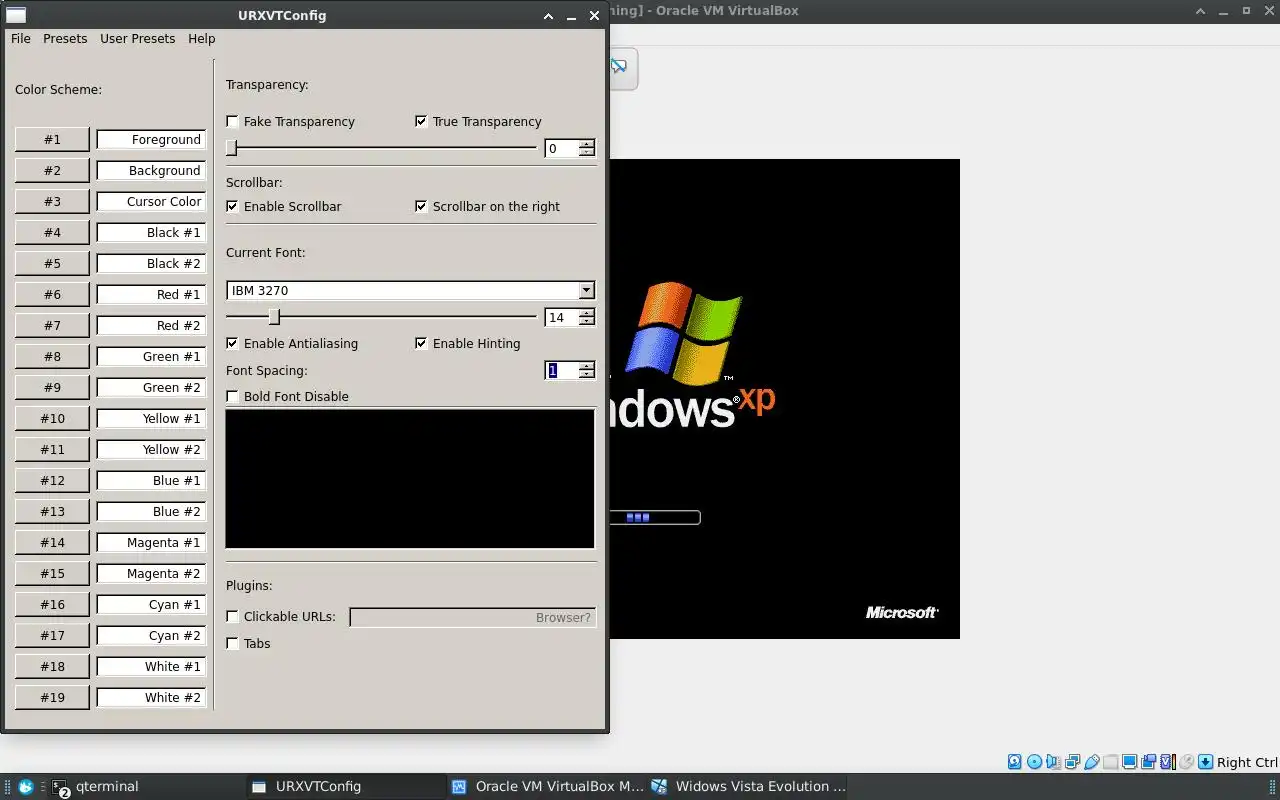Click VirtualBox network adapters status icon
The width and height of the screenshot is (1280, 800).
pyautogui.click(x=1073, y=762)
